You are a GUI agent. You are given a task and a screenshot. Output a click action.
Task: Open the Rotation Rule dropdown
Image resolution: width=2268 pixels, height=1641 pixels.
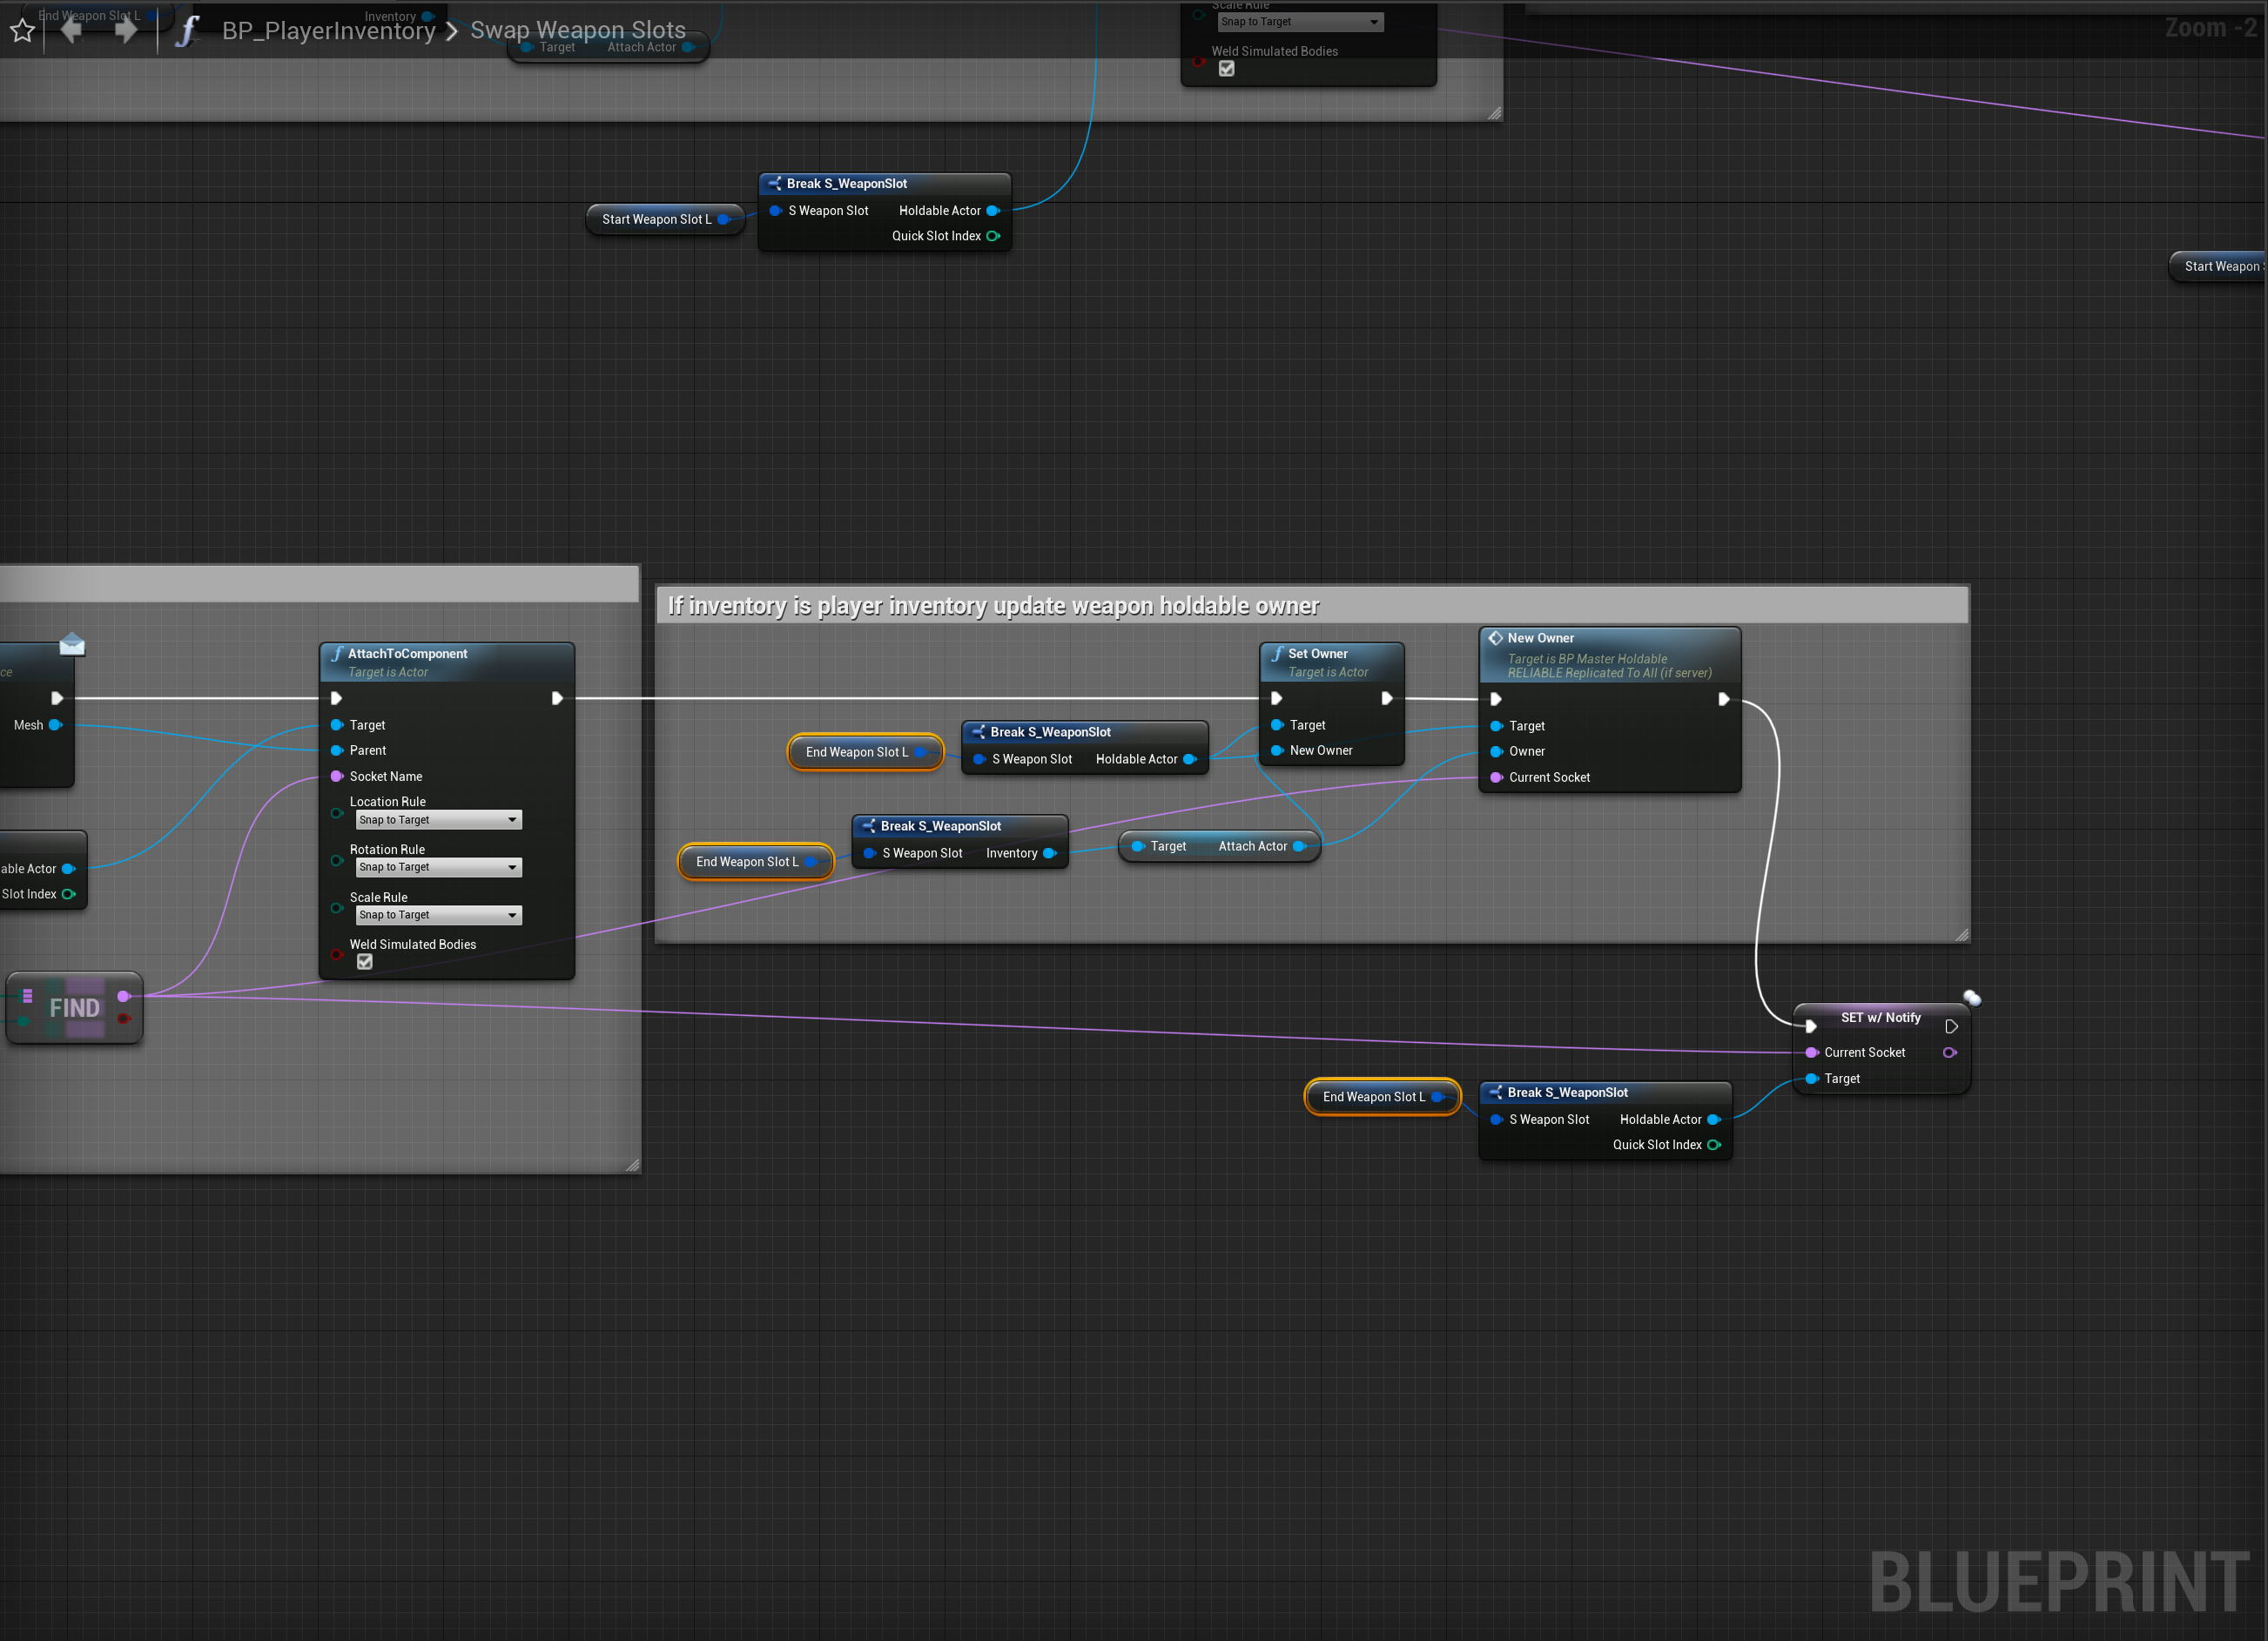click(438, 867)
